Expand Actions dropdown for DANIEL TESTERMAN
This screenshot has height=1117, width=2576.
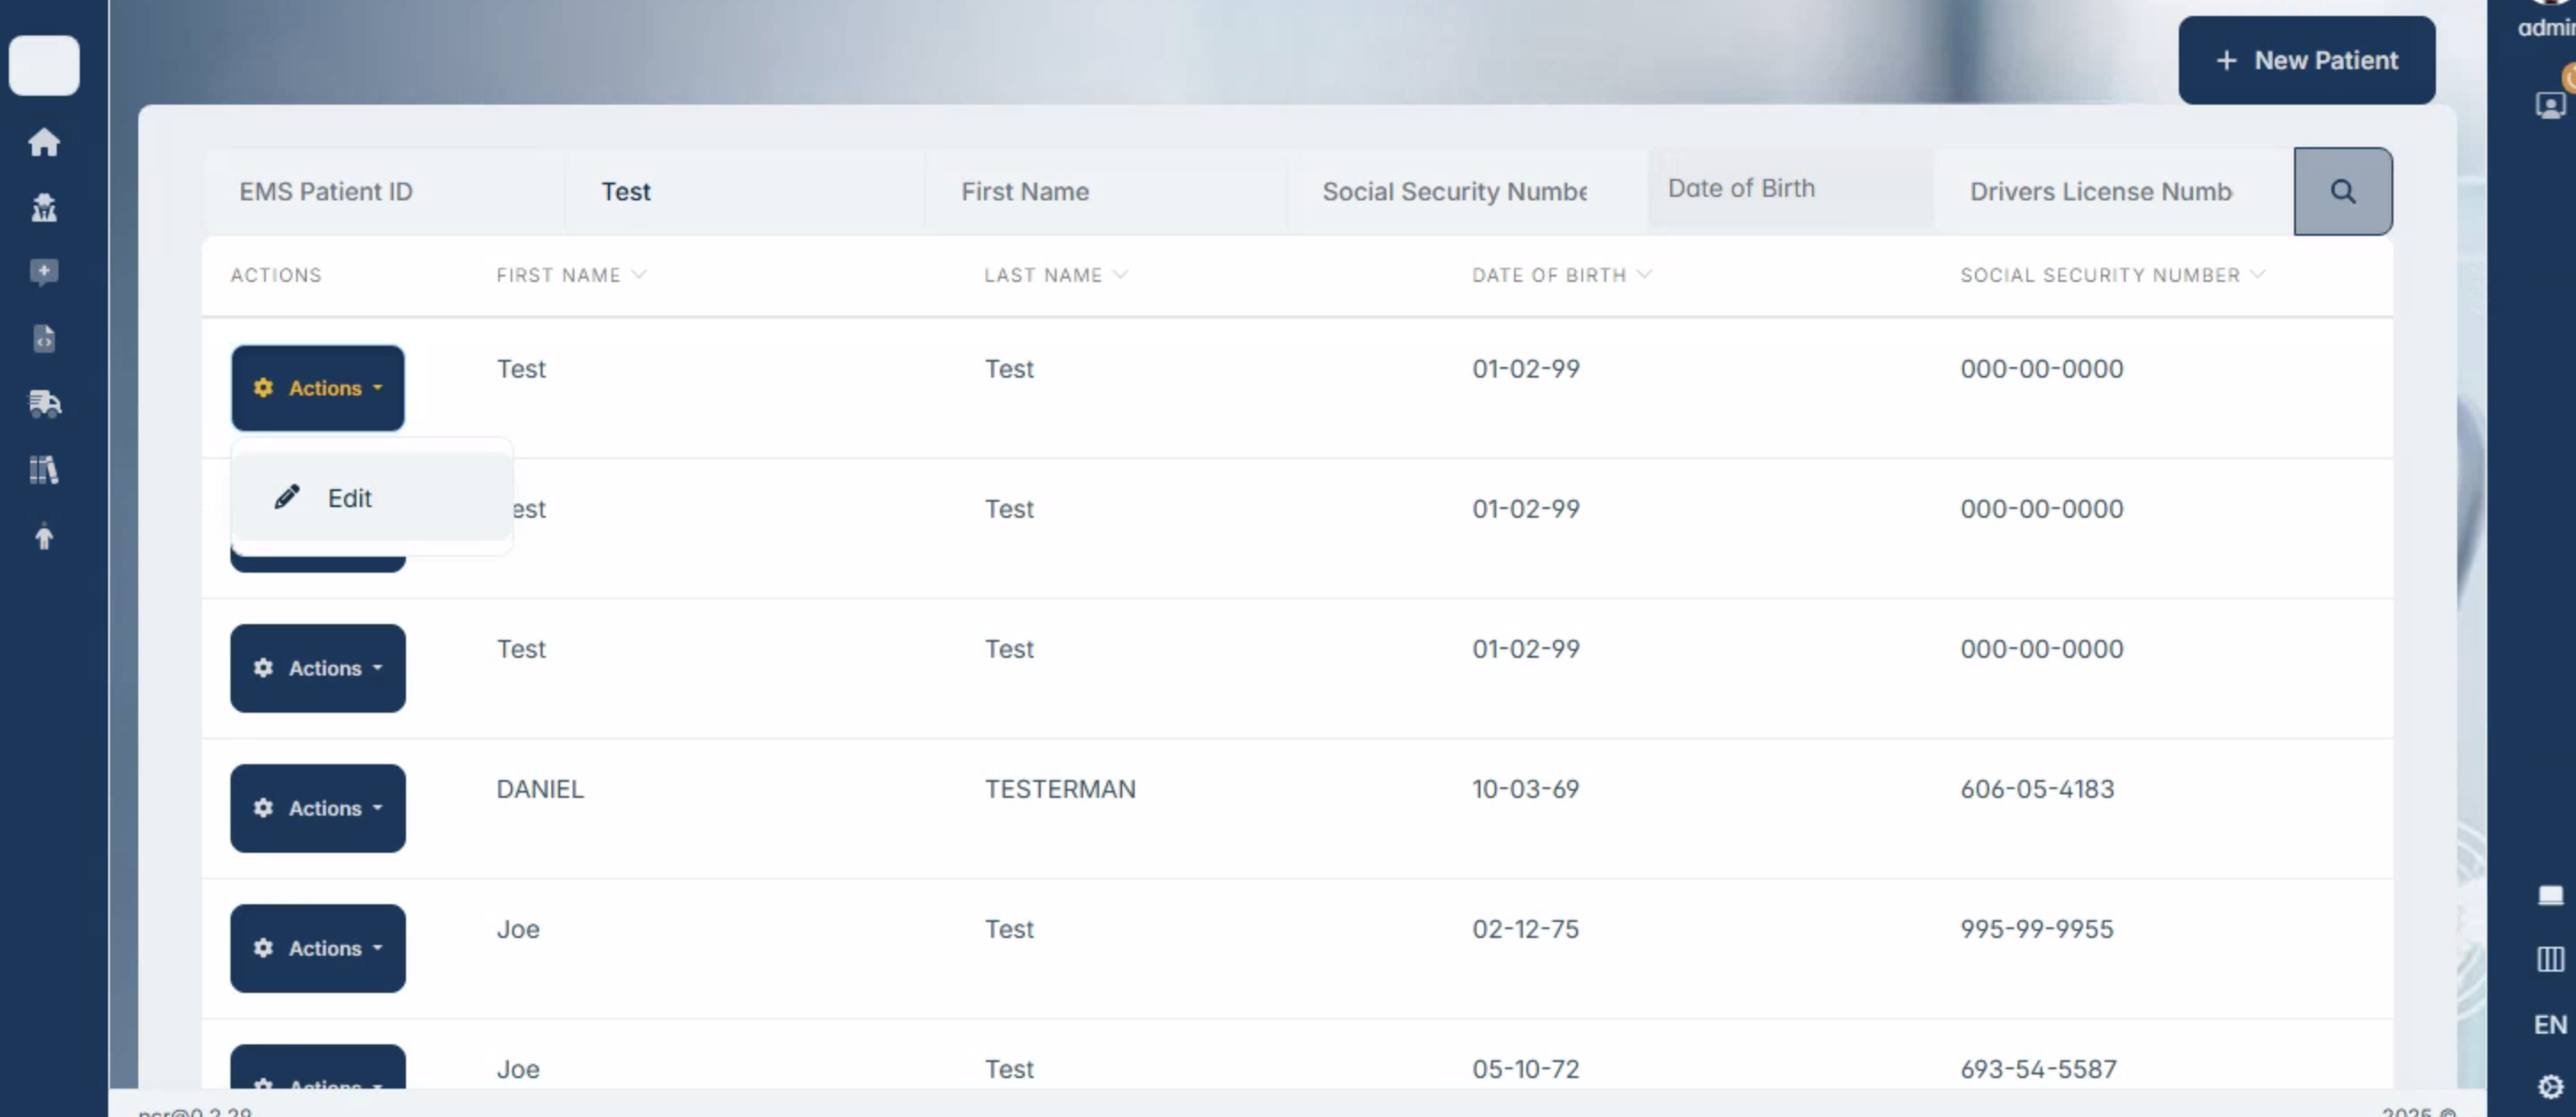pyautogui.click(x=317, y=808)
